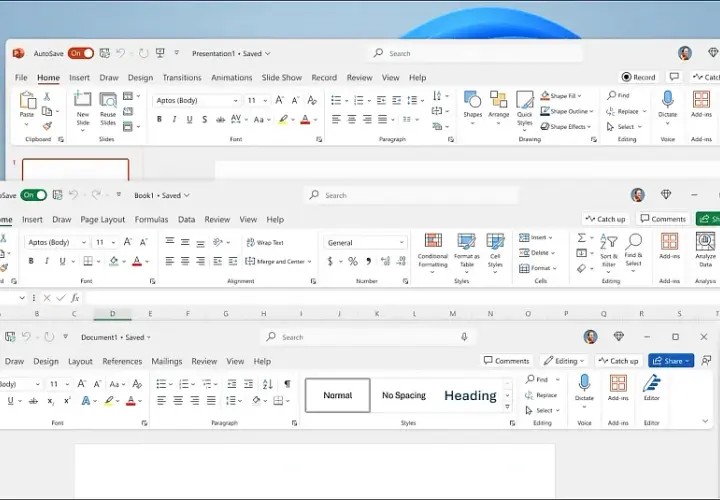This screenshot has height=500, width=720.
Task: Click Format Painter in PowerPoint clipboard
Action: [x=47, y=126]
